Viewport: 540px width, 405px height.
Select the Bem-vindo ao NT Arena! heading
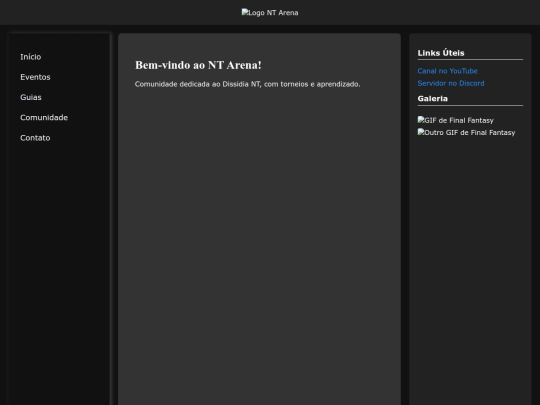tap(198, 65)
